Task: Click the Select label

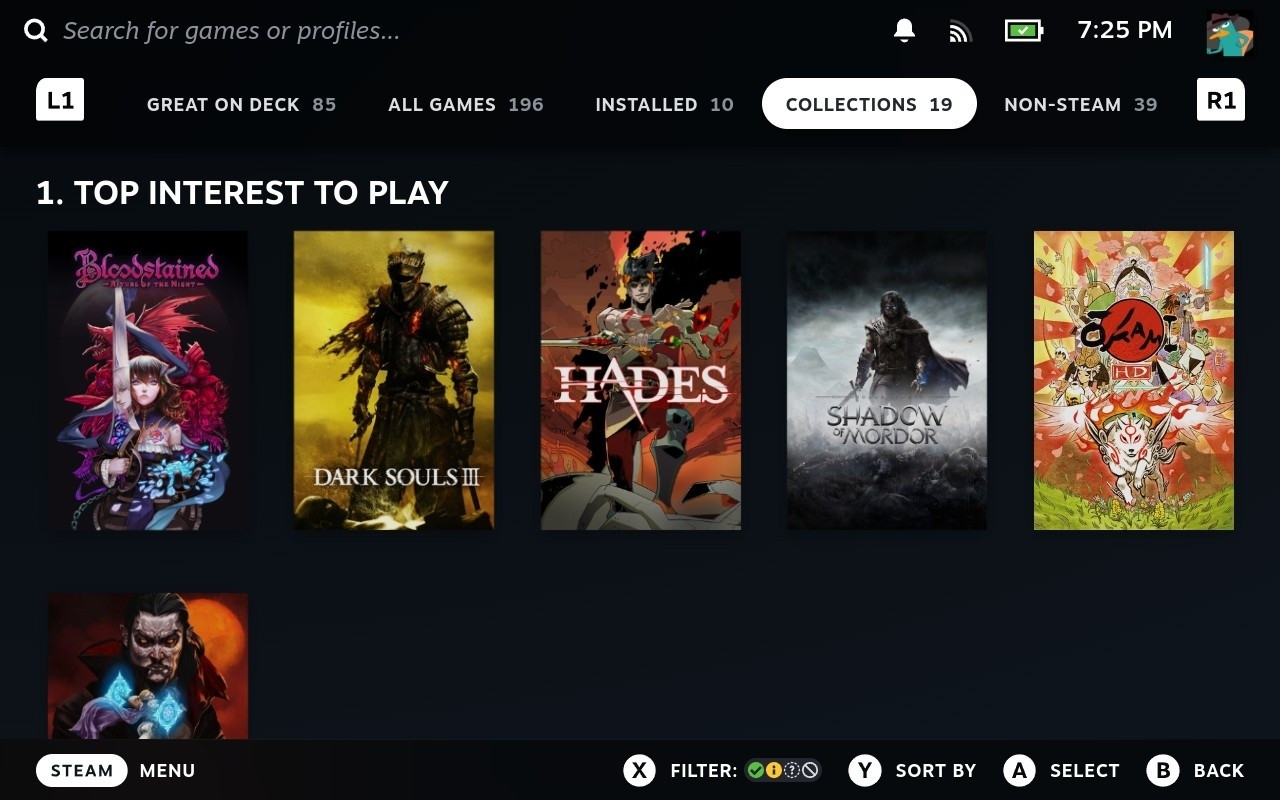Action: click(1085, 771)
